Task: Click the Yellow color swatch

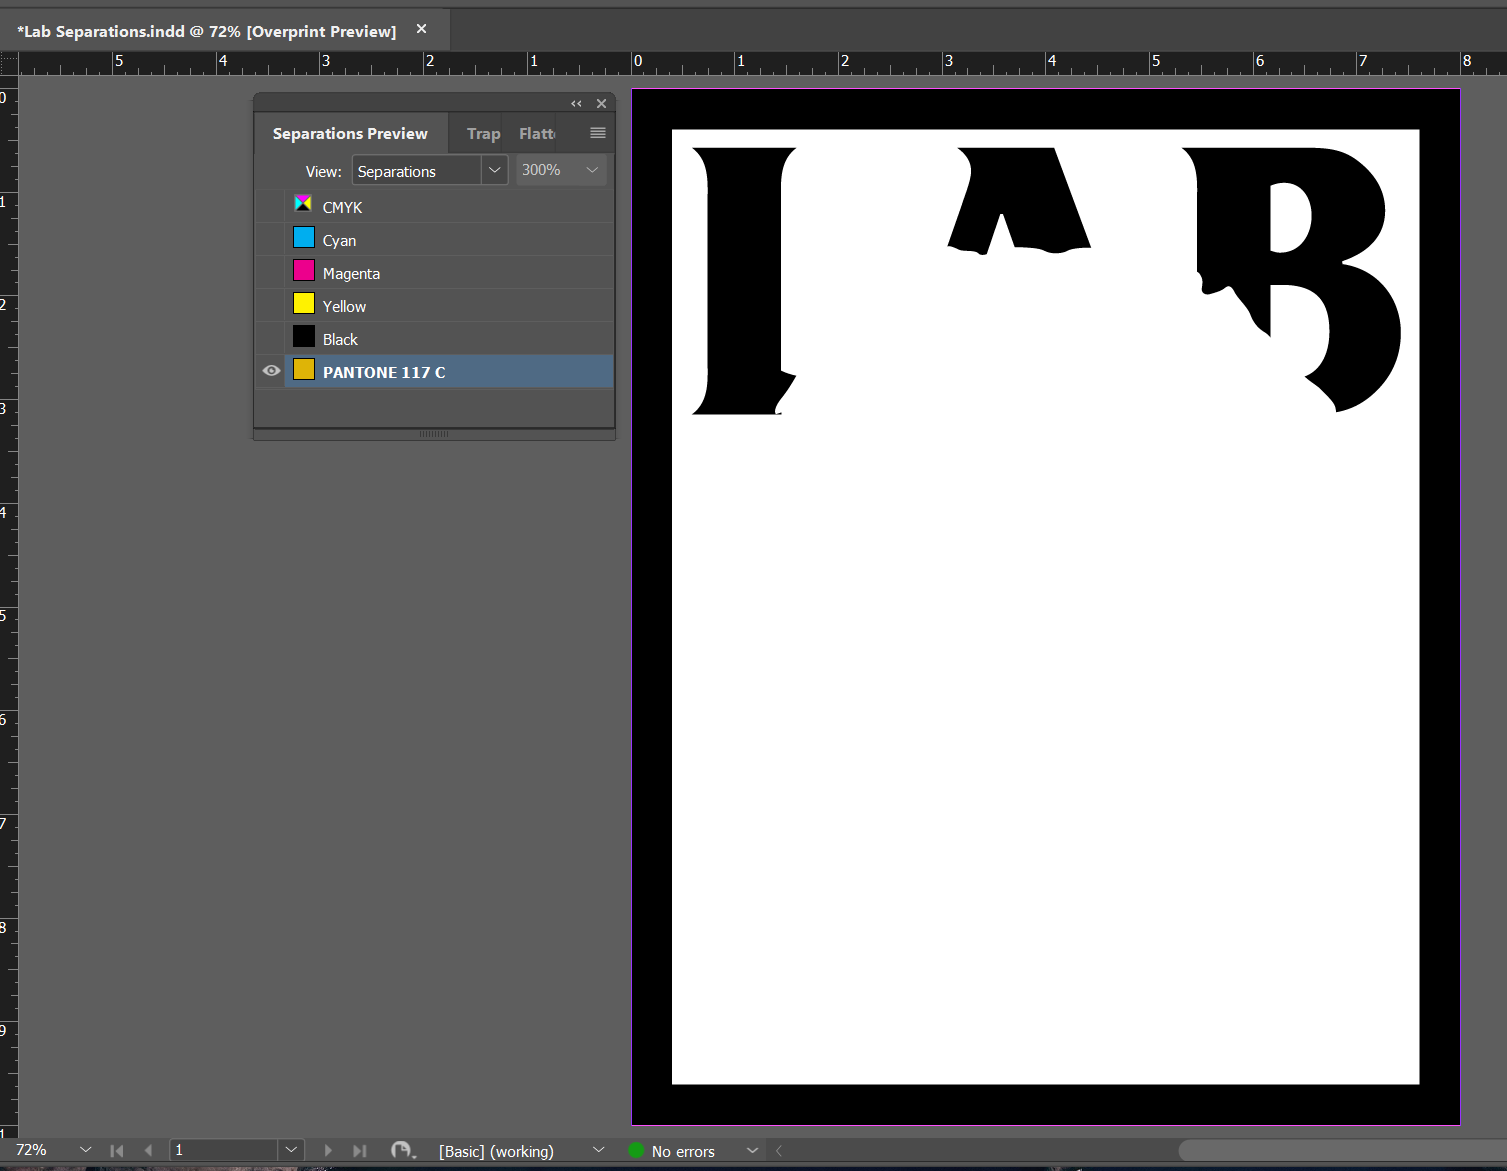Action: pos(304,303)
